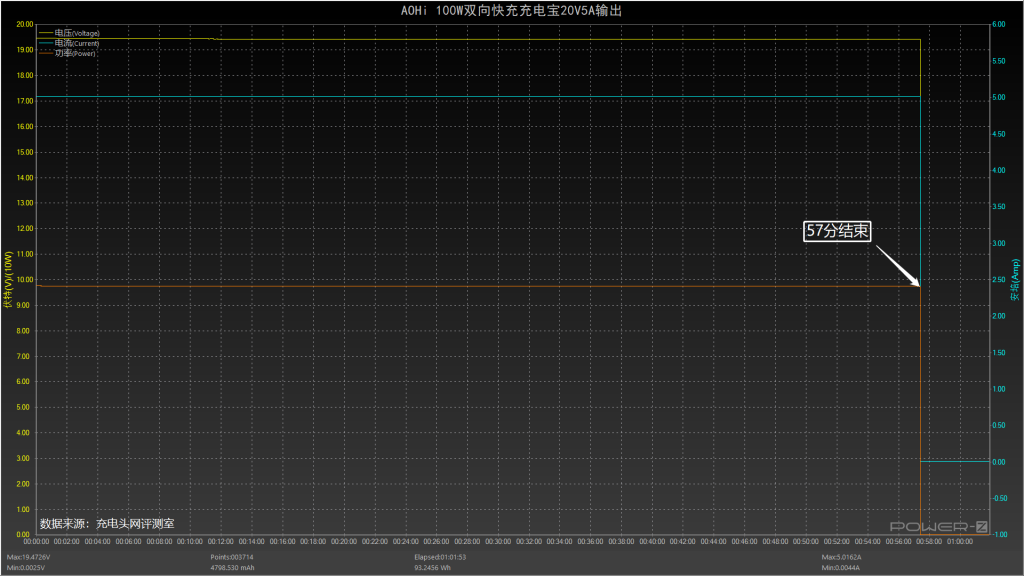Image resolution: width=1024 pixels, height=576 pixels.
Task: Click the 伏特(V)/(10W) left axis title
Action: click(x=8, y=280)
